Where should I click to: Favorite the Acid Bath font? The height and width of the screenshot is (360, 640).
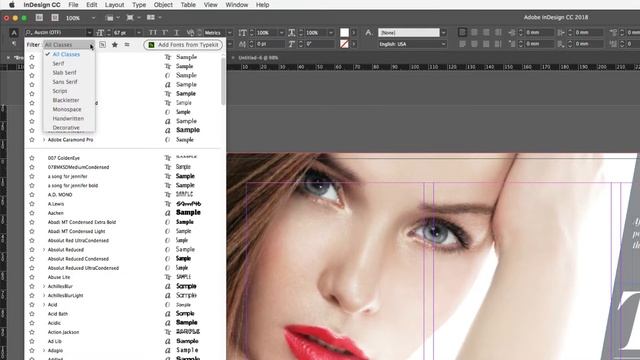click(32, 314)
